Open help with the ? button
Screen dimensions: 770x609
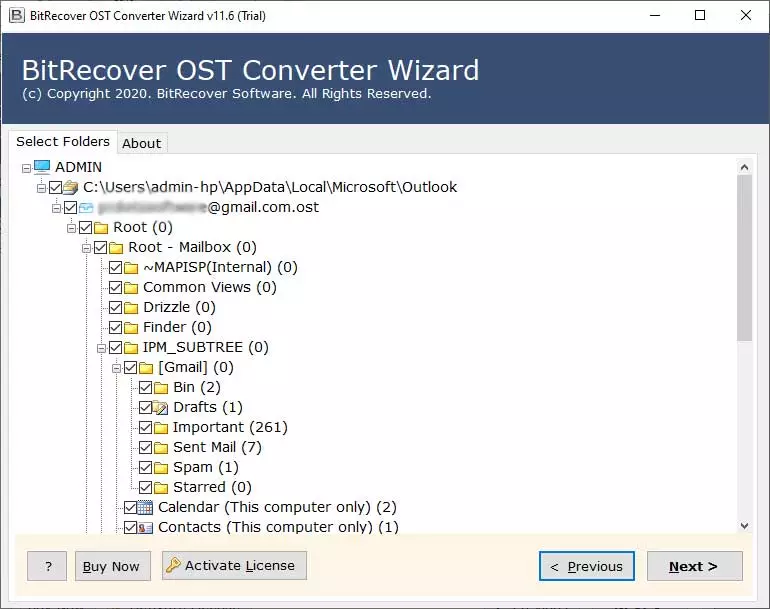pos(47,566)
